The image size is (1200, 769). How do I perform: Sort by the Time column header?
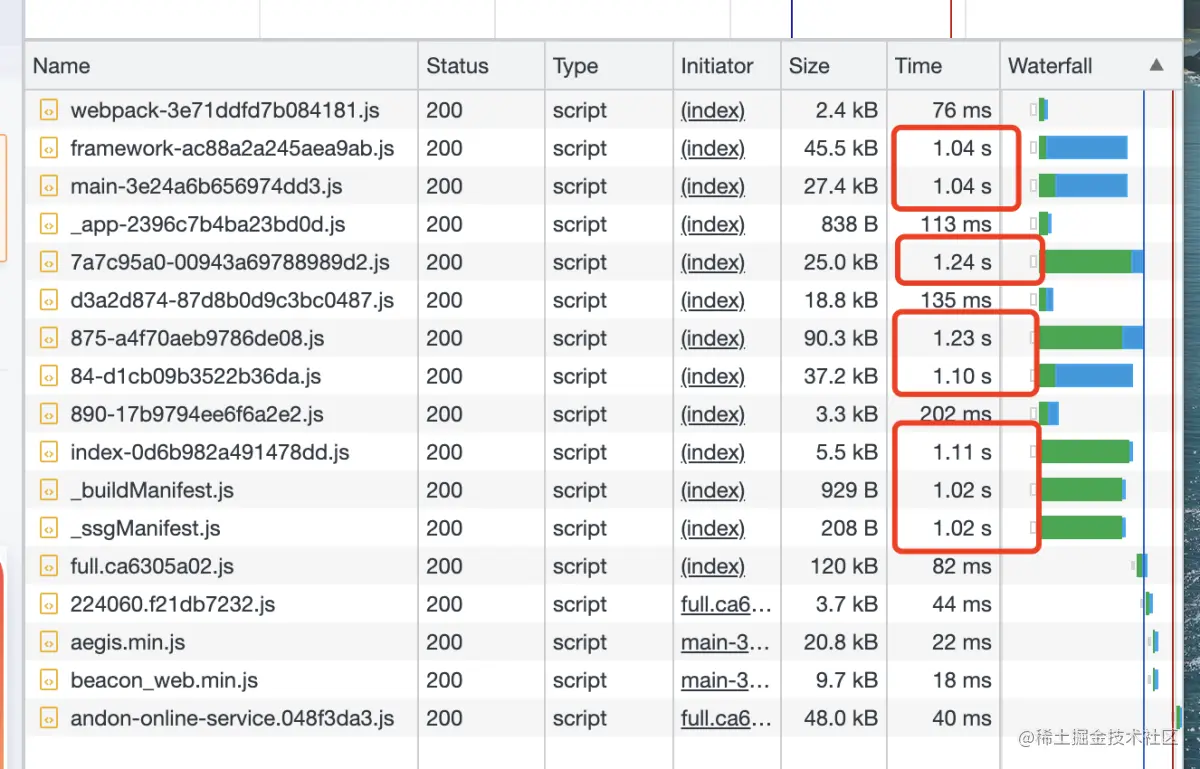(x=943, y=66)
